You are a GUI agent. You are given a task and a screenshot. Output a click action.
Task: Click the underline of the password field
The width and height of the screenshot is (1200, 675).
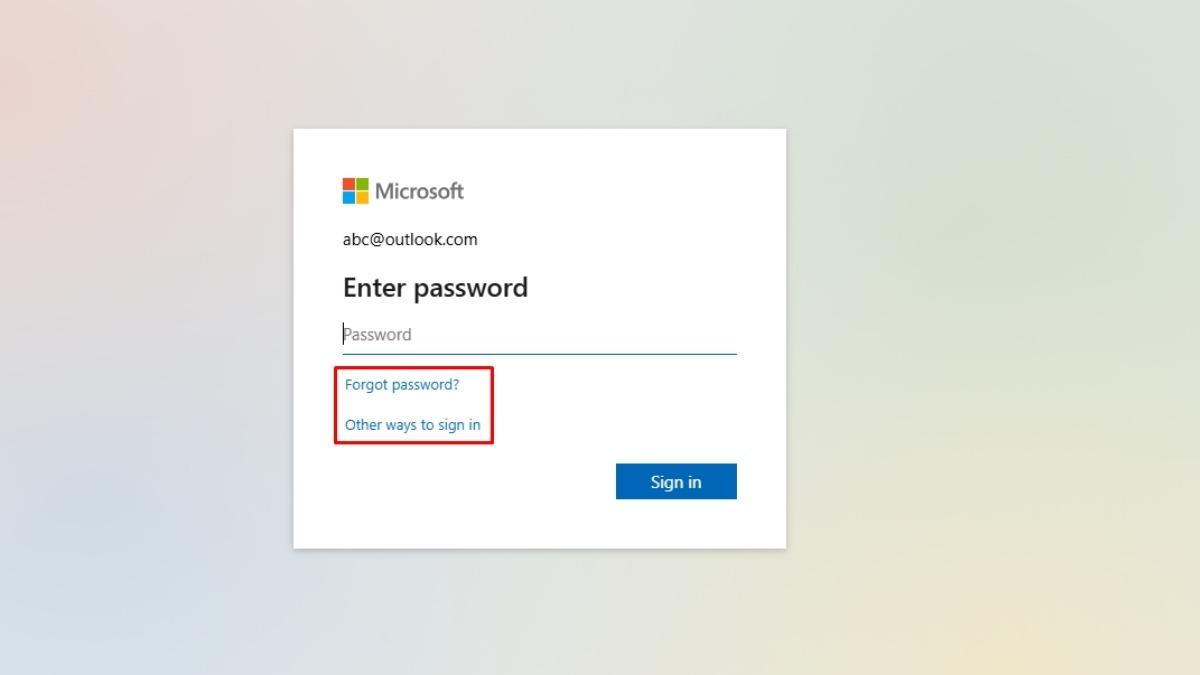(x=540, y=354)
